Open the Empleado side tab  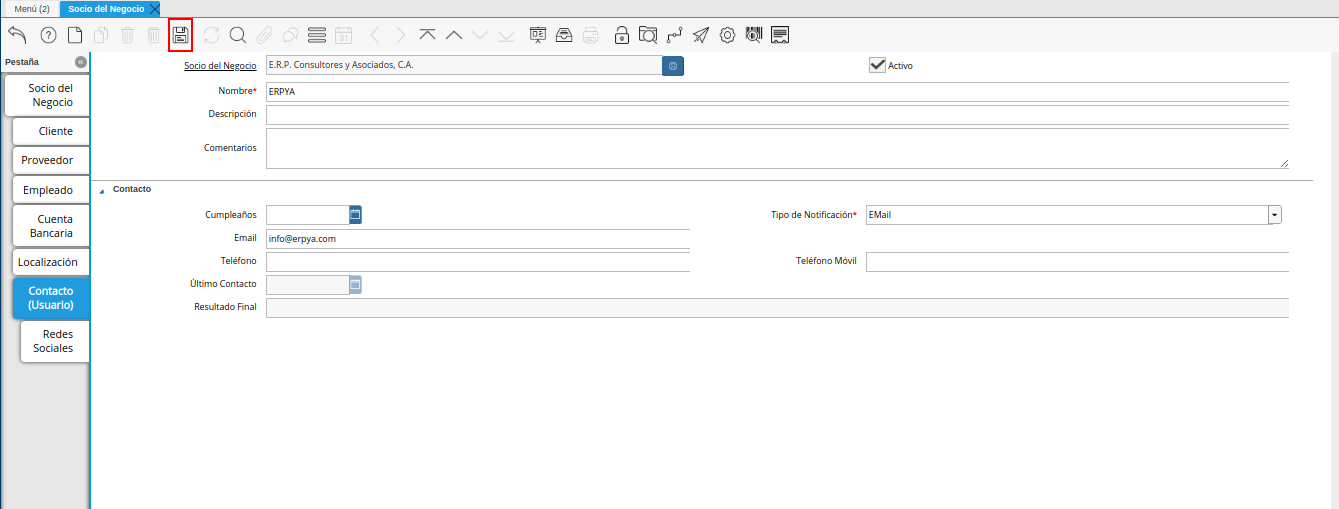(51, 190)
